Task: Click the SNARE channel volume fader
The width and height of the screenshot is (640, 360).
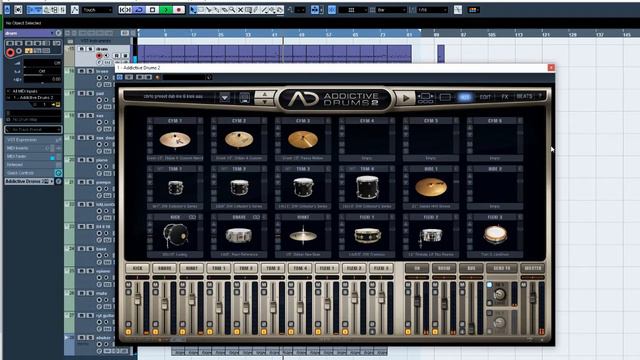Action: 164,304
